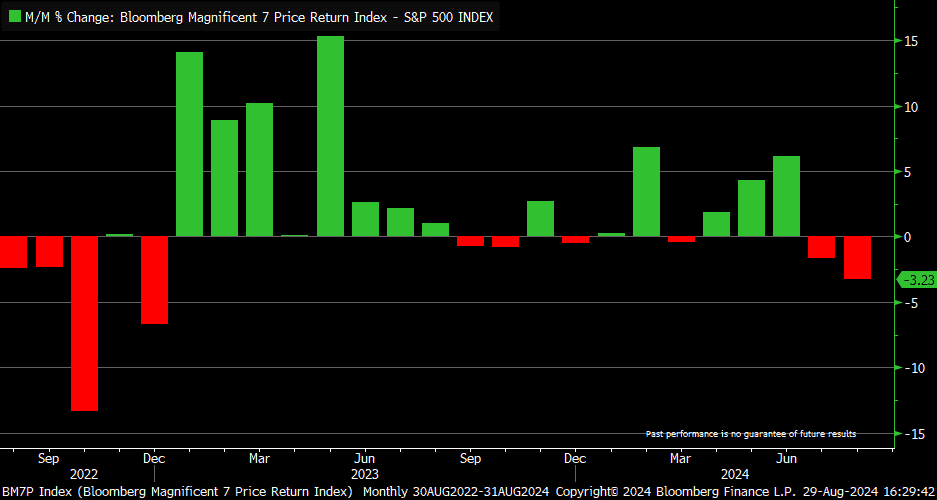Image resolution: width=937 pixels, height=500 pixels.
Task: Click the 2023 year label on x-axis
Action: point(364,474)
